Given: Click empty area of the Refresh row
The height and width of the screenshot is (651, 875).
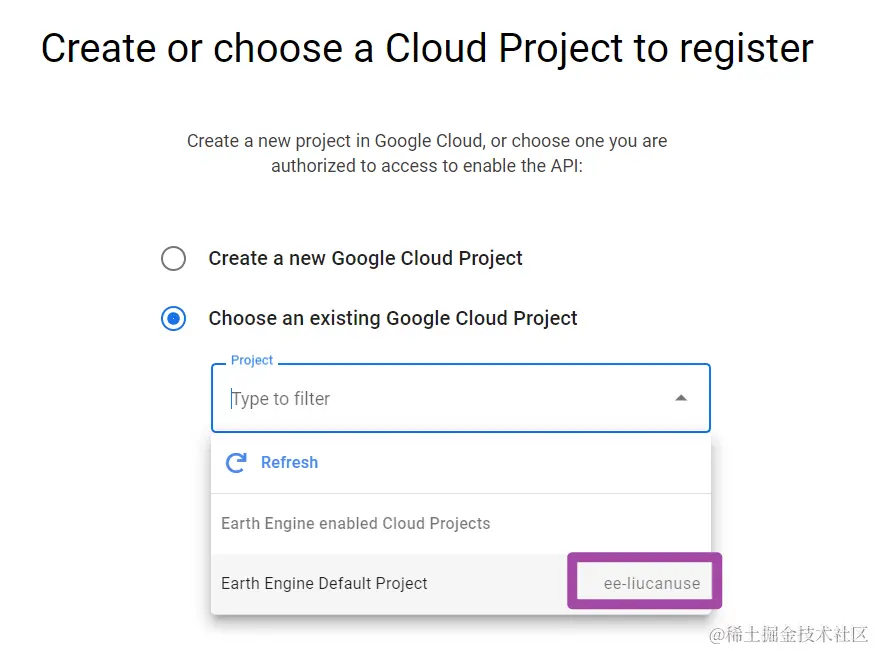Looking at the screenshot, I should click(x=520, y=462).
